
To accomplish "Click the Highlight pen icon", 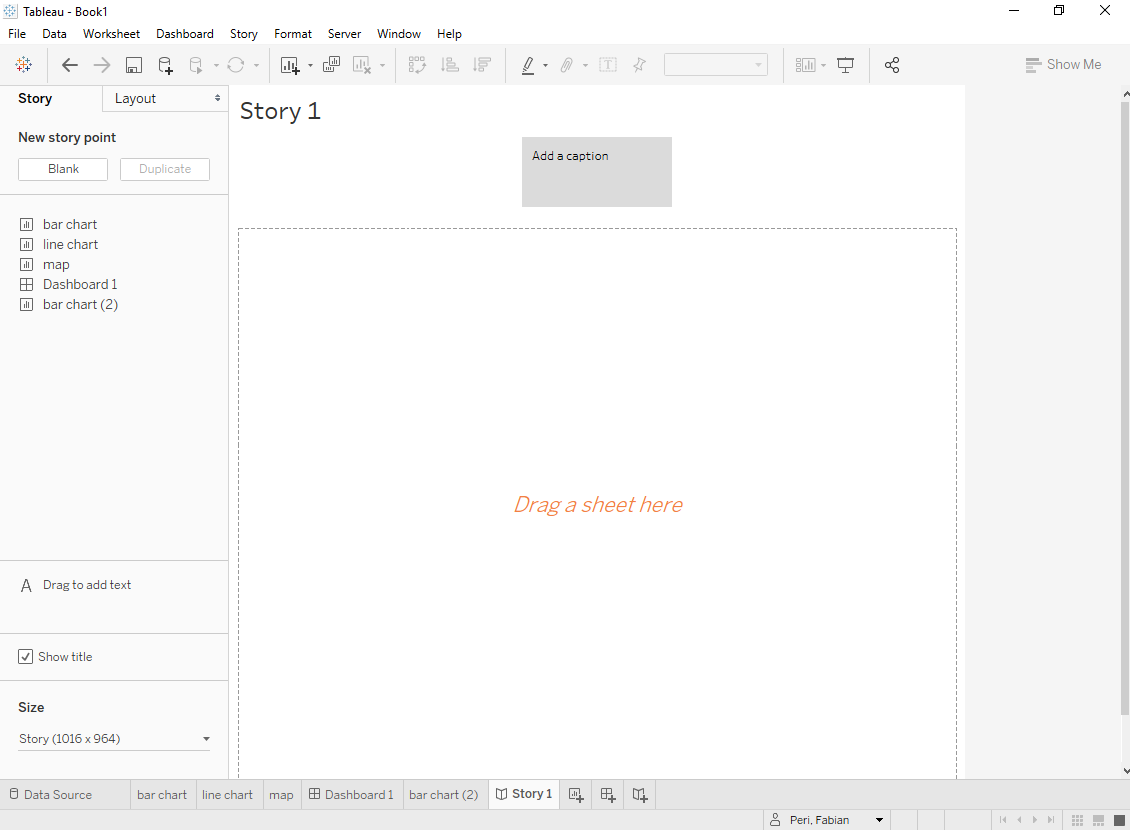I will (528, 65).
